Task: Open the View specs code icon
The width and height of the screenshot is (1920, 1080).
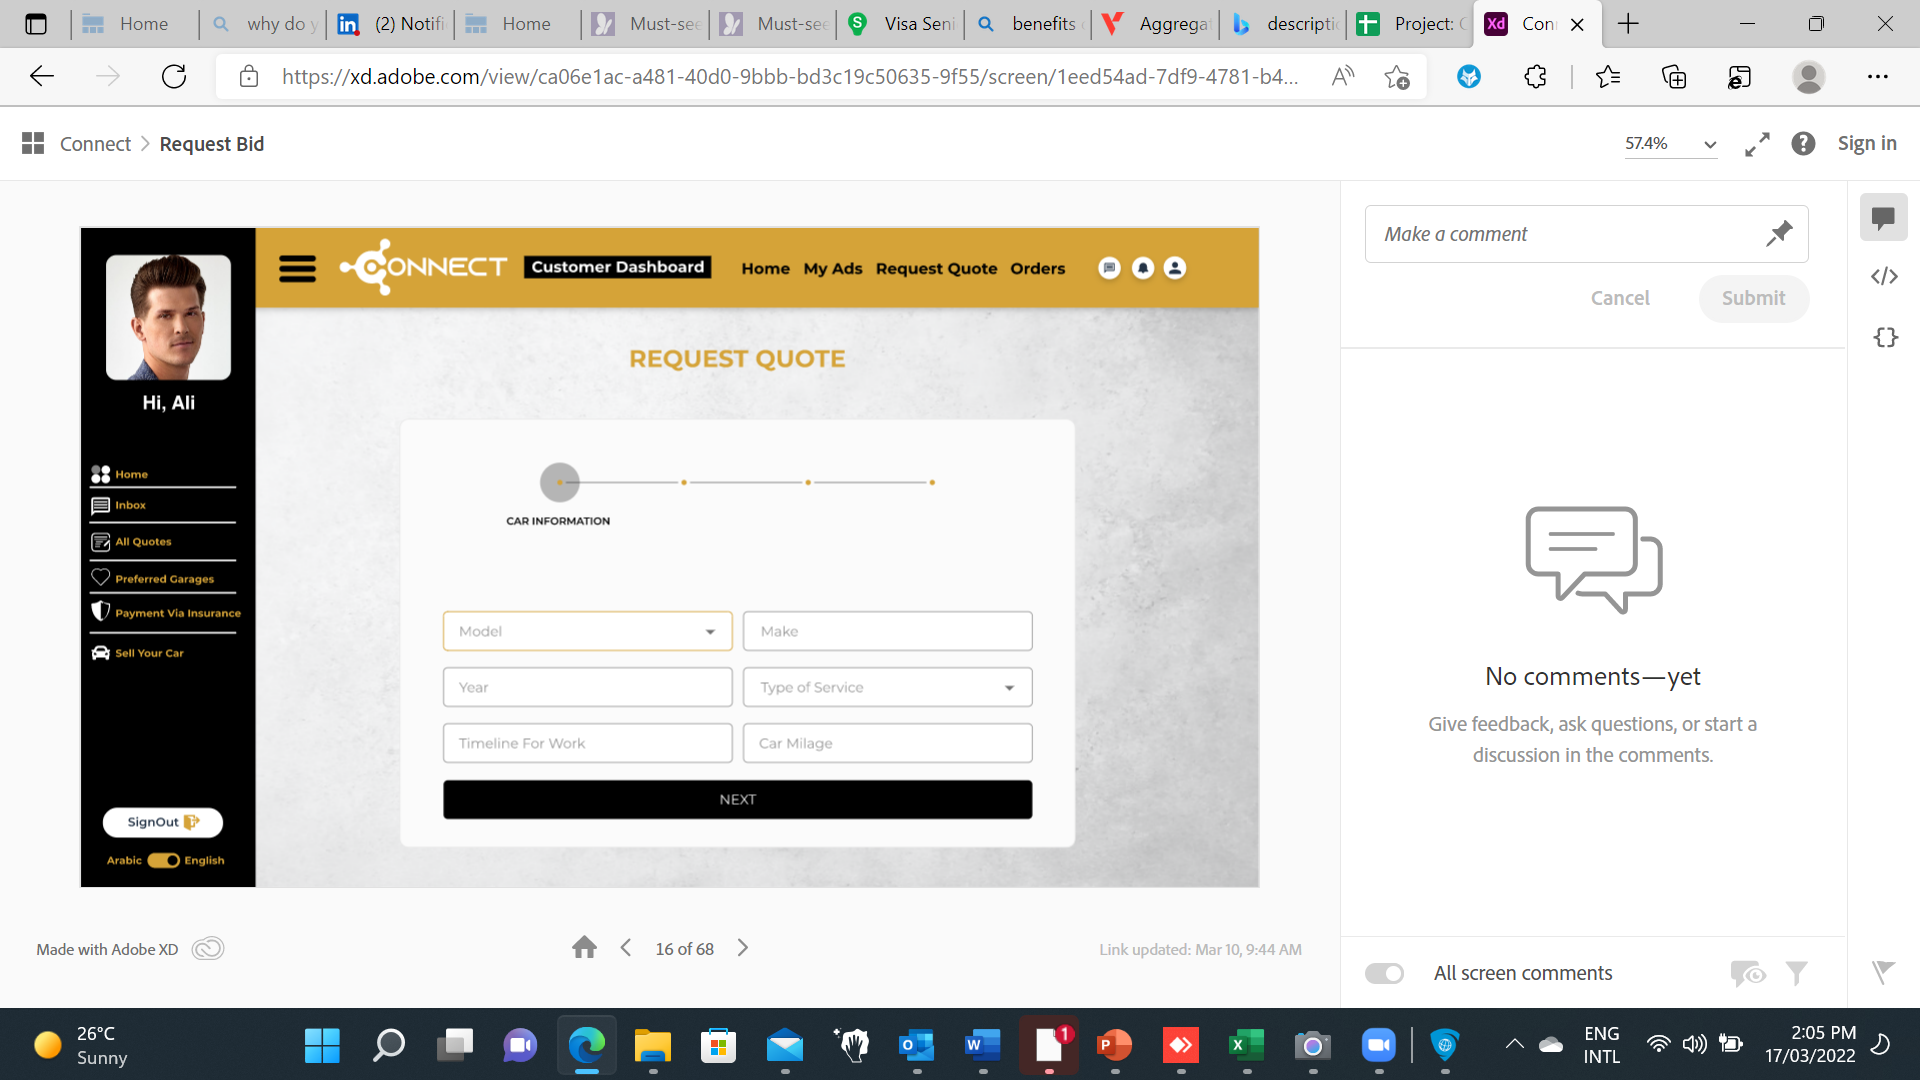Action: [x=1884, y=276]
